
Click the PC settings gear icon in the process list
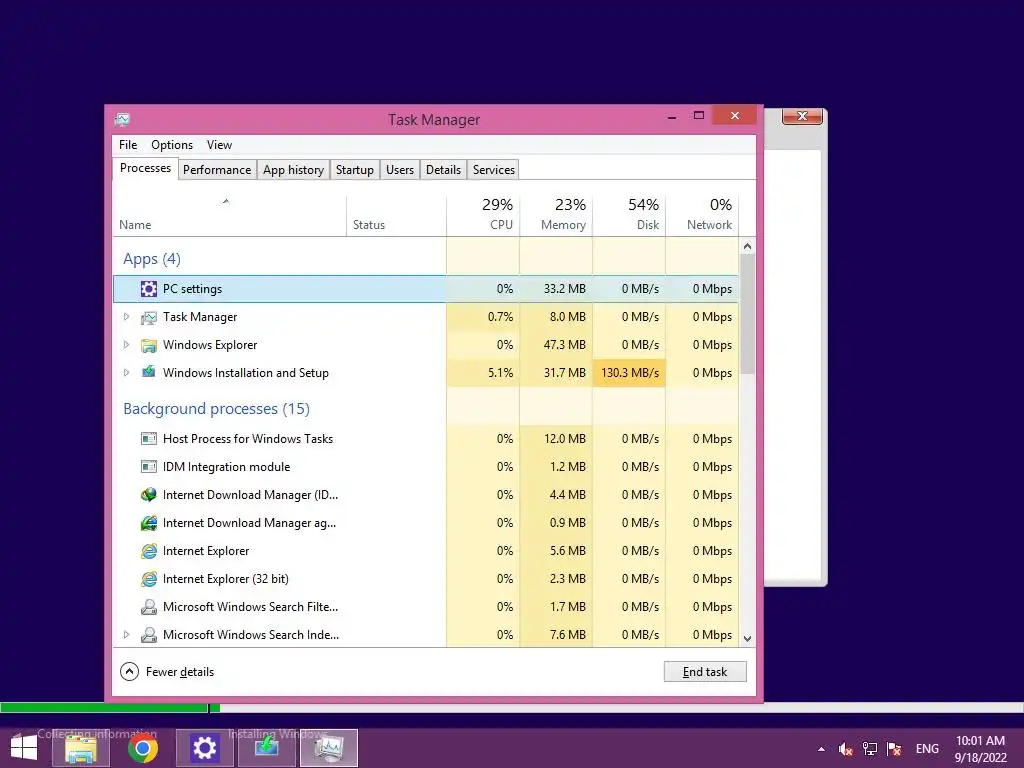149,289
